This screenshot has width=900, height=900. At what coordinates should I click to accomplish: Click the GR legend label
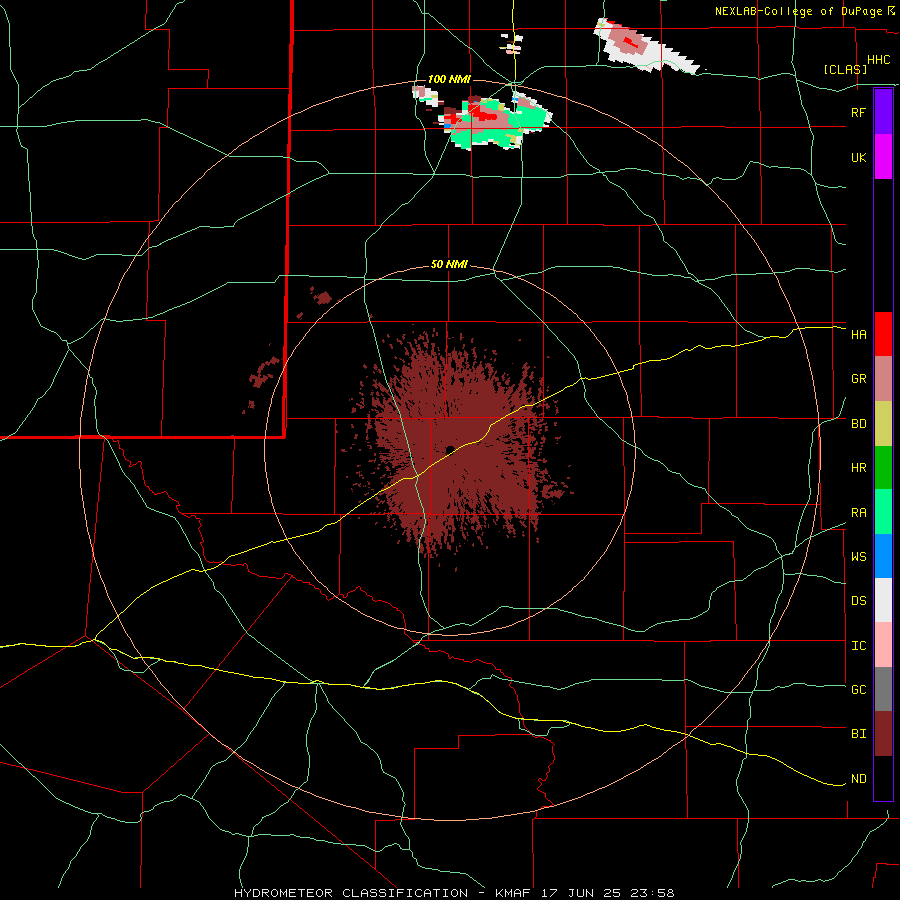click(858, 379)
